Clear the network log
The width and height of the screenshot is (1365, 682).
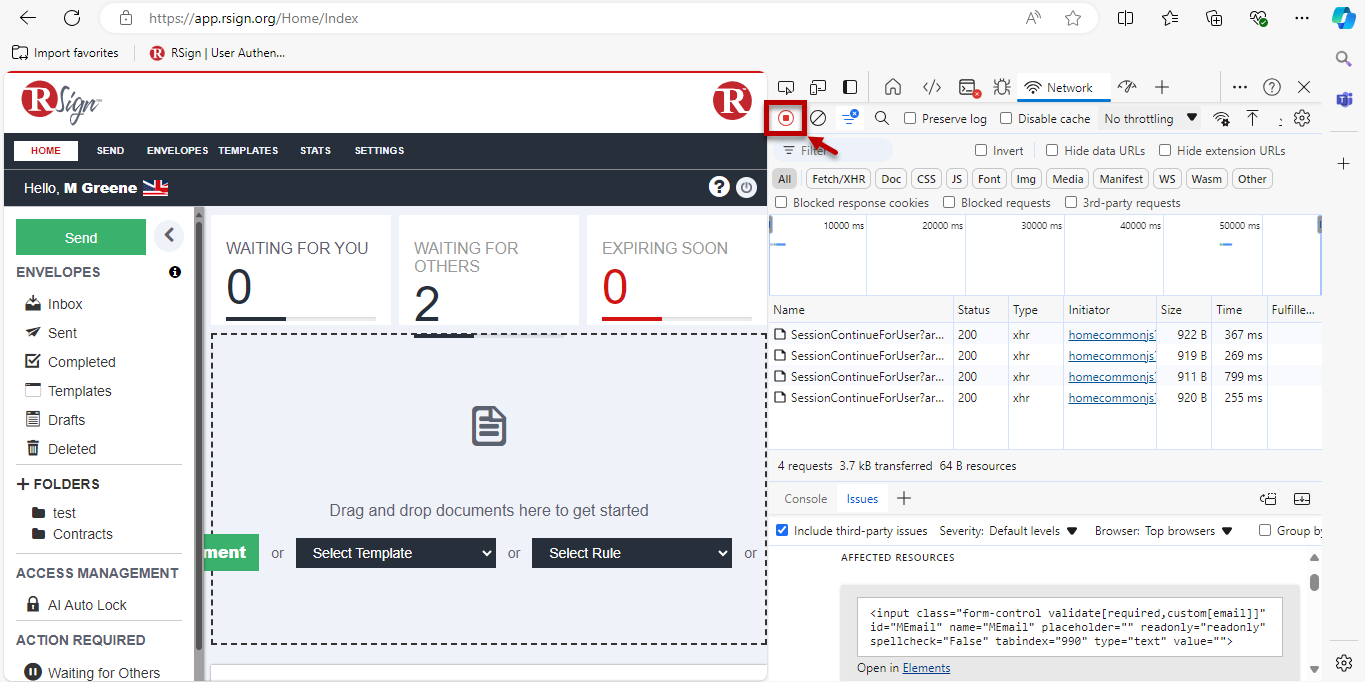(818, 118)
